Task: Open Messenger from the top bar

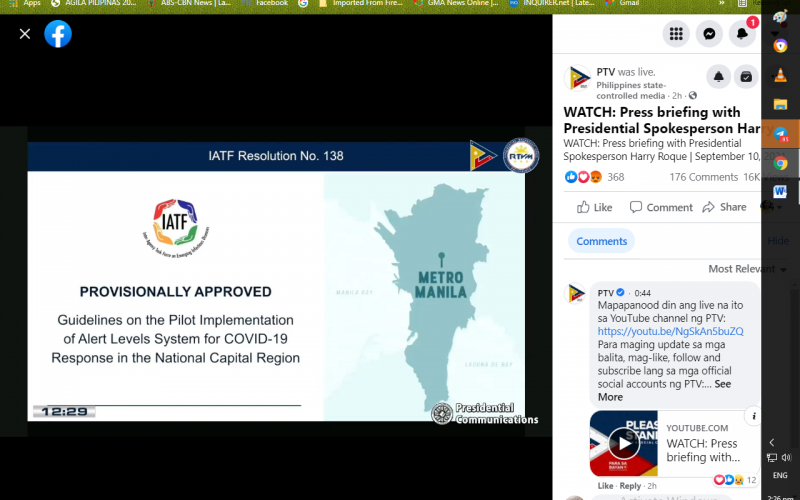Action: (709, 34)
